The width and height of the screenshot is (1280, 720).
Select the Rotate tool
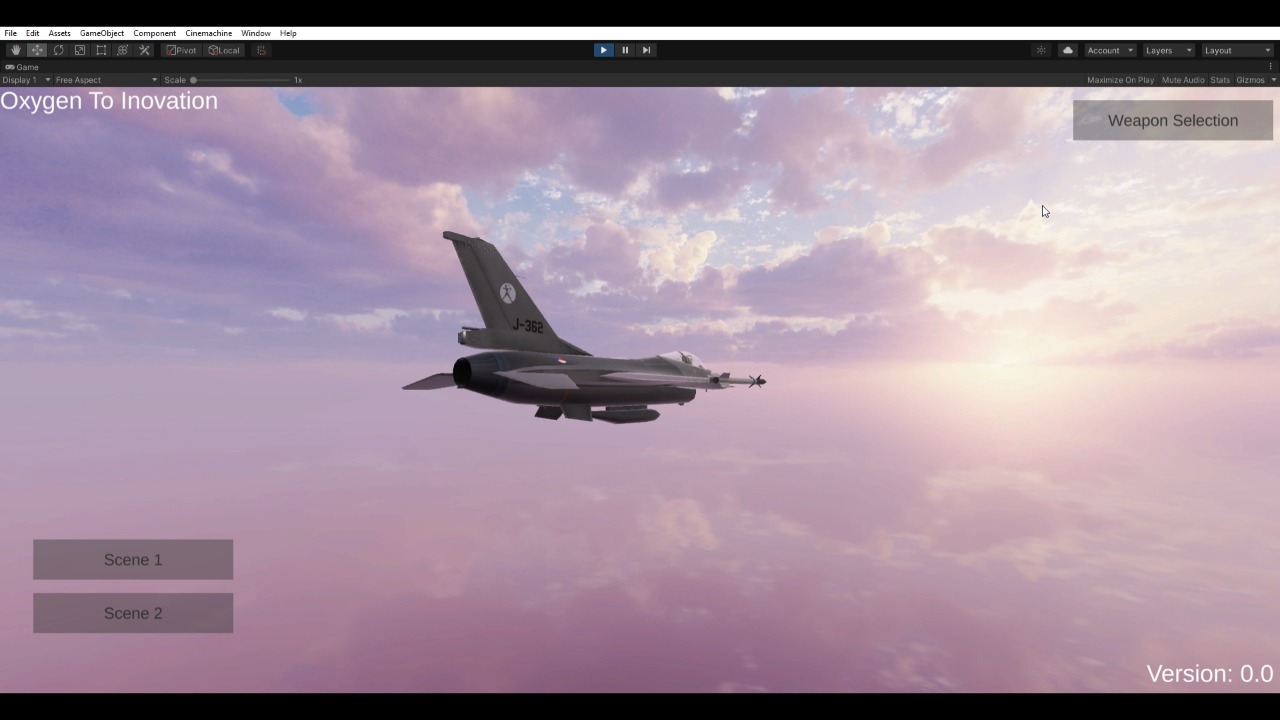58,50
